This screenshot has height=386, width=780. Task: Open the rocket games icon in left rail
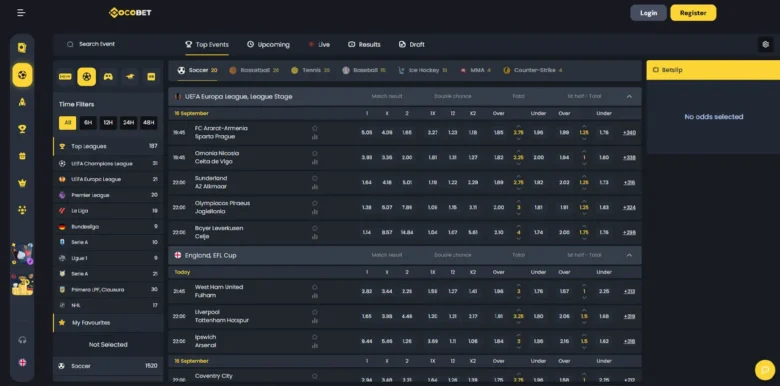[x=22, y=102]
